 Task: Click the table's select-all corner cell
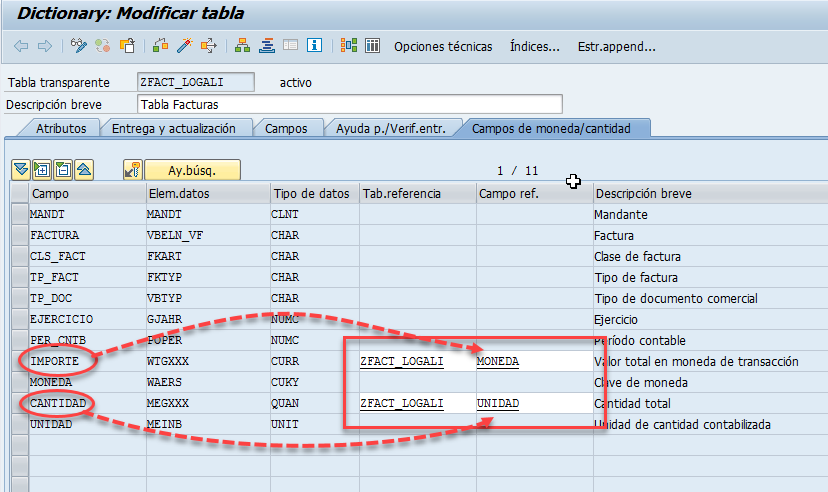[x=20, y=194]
